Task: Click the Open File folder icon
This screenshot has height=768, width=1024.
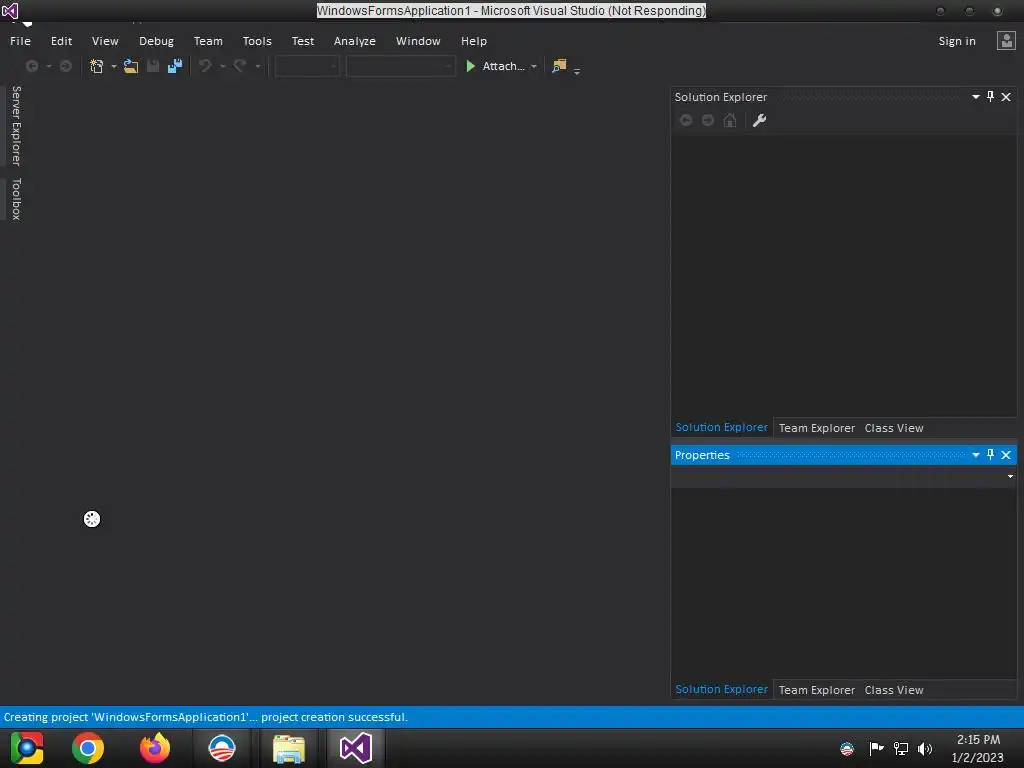Action: (x=131, y=66)
